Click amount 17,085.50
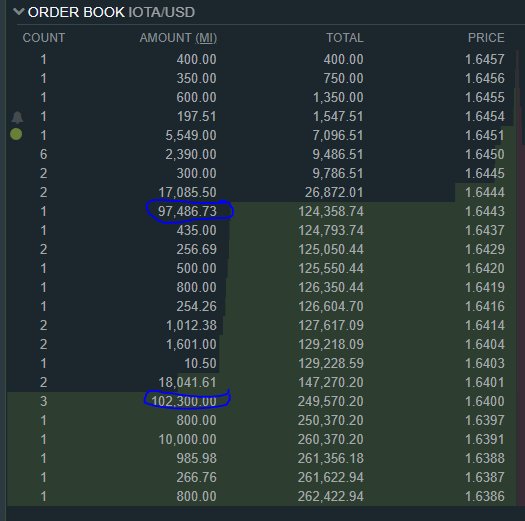This screenshot has height=521, width=525. coord(187,192)
